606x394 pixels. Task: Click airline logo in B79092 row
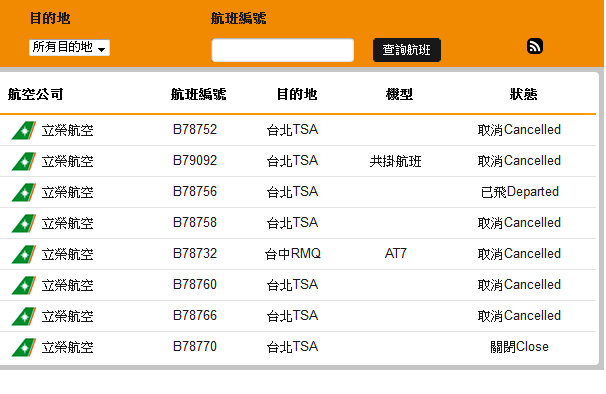[x=24, y=161]
